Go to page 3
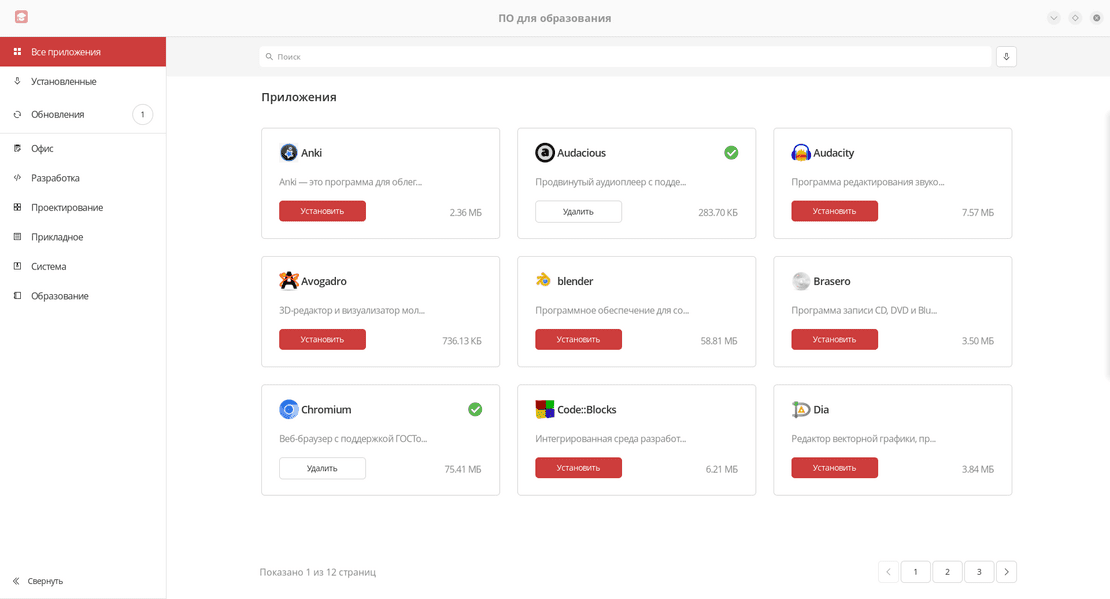Screen dimensions: 1110x599 [x=979, y=571]
